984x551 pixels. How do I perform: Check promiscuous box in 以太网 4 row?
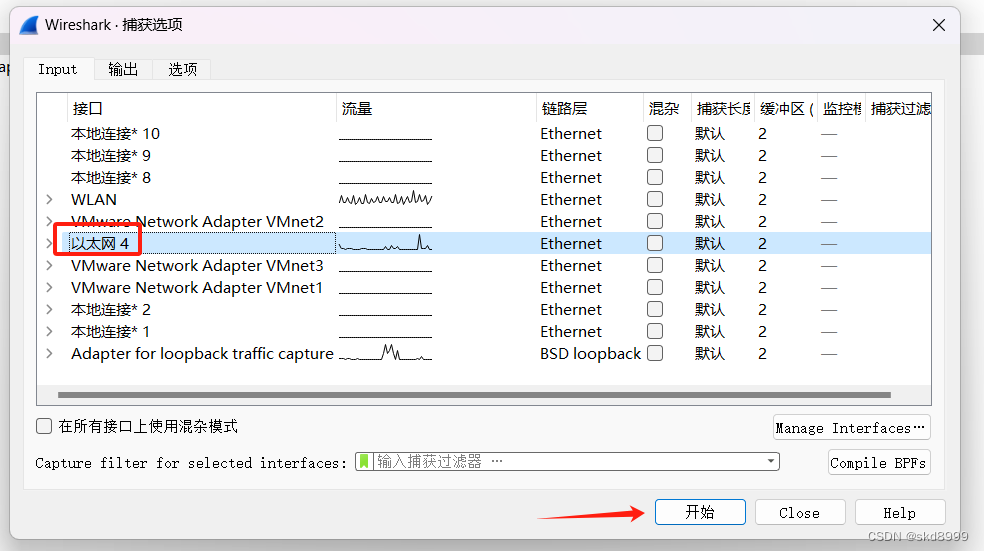[x=655, y=243]
